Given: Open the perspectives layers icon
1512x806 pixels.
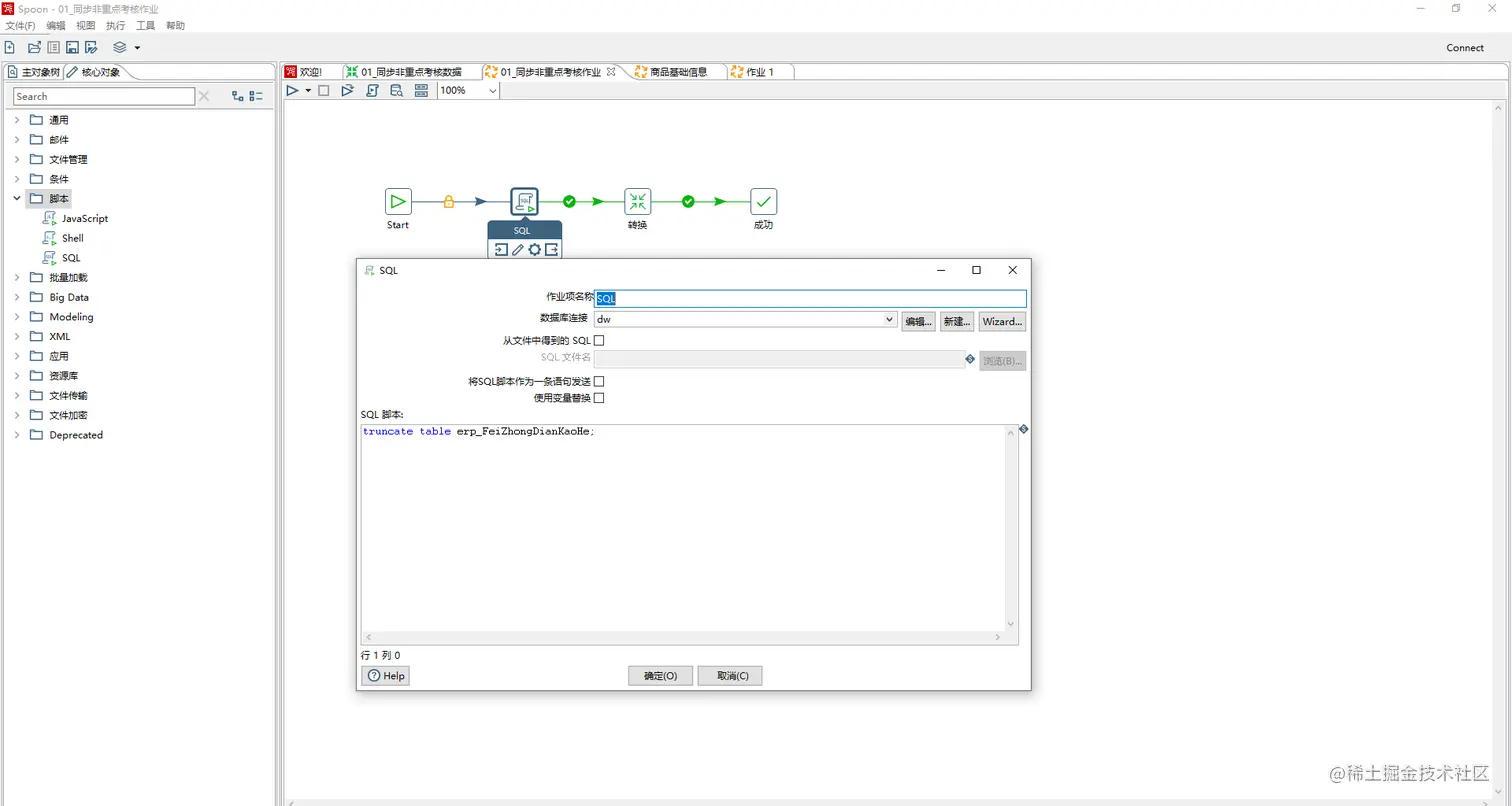Looking at the screenshot, I should 120,47.
